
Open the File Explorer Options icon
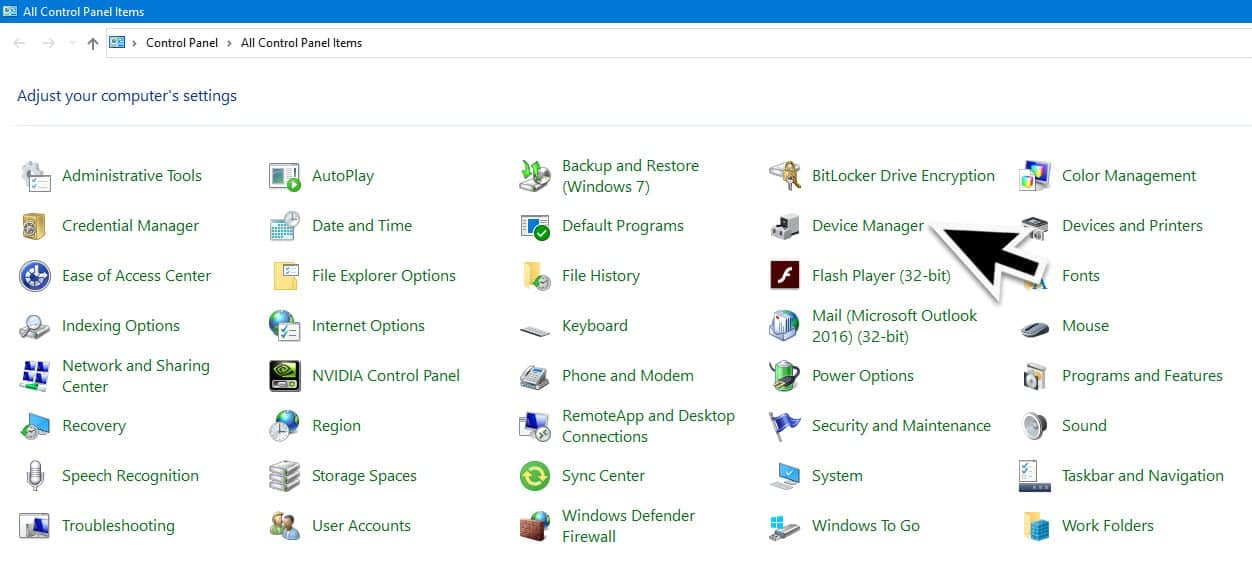click(x=285, y=276)
